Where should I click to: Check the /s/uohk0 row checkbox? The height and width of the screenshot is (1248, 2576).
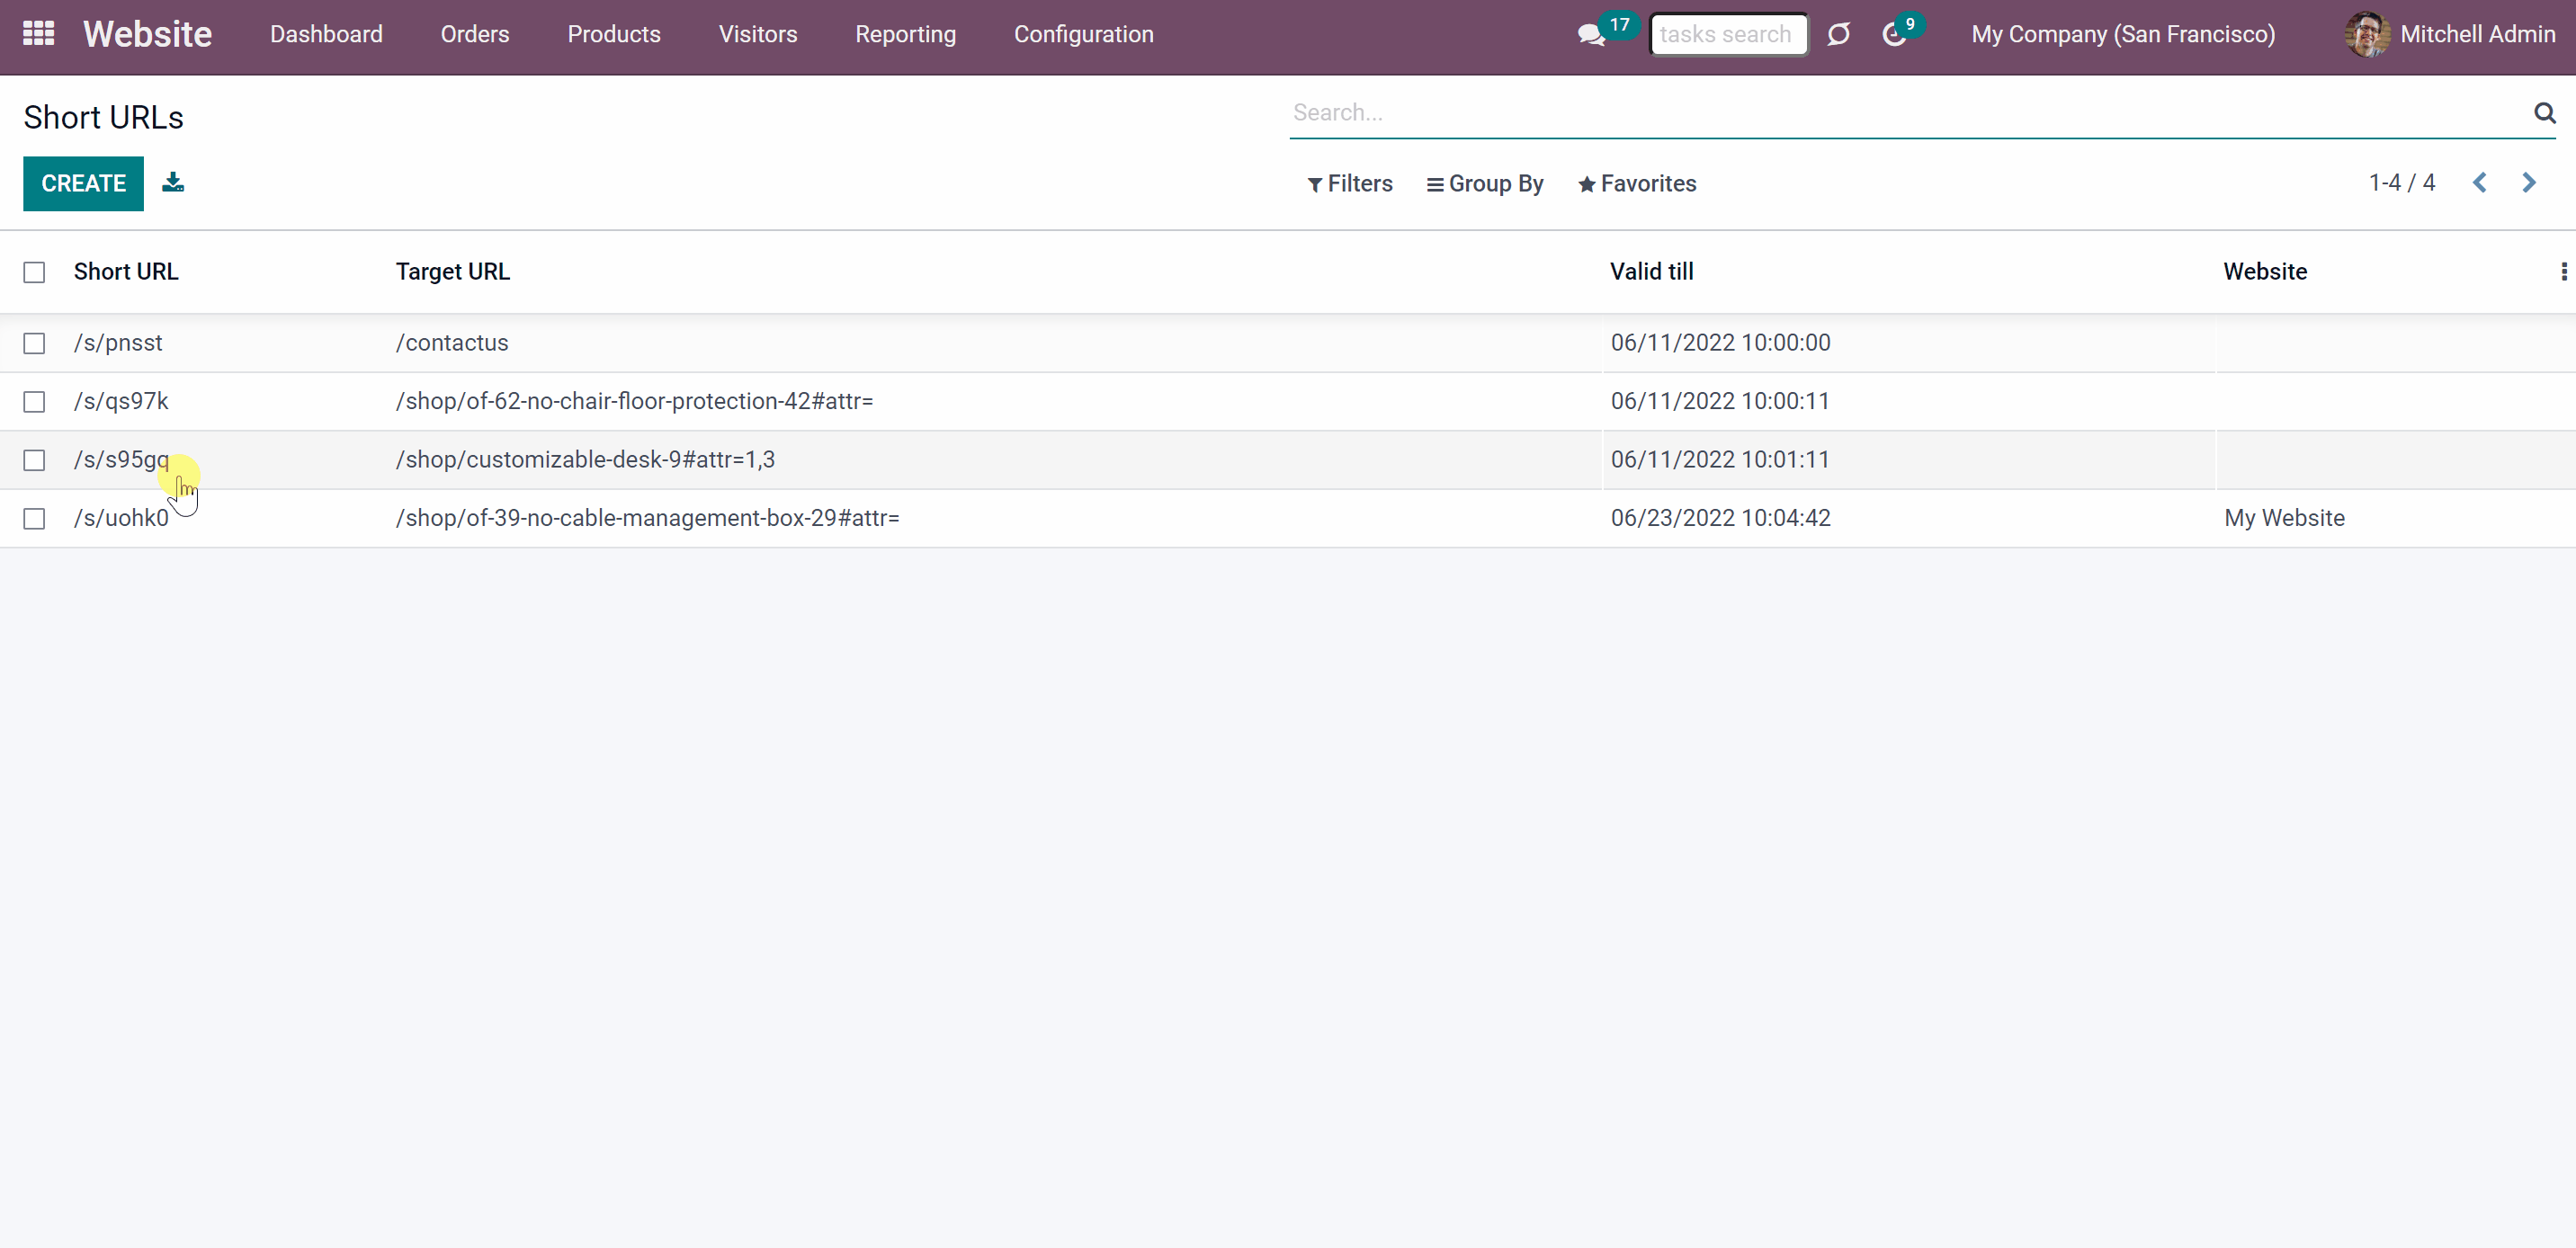(x=34, y=518)
